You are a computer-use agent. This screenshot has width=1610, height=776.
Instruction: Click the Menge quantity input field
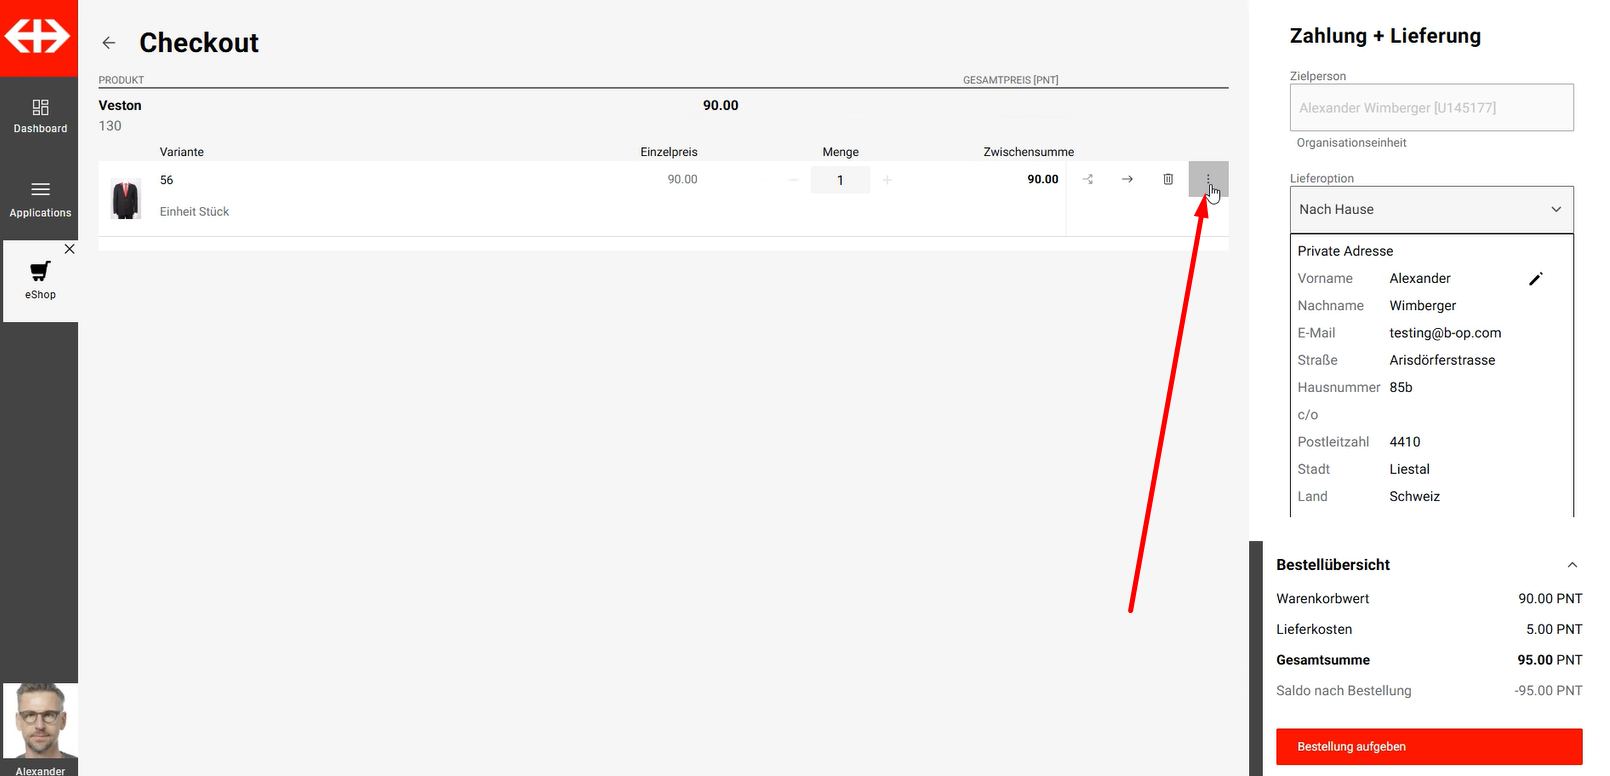[840, 180]
